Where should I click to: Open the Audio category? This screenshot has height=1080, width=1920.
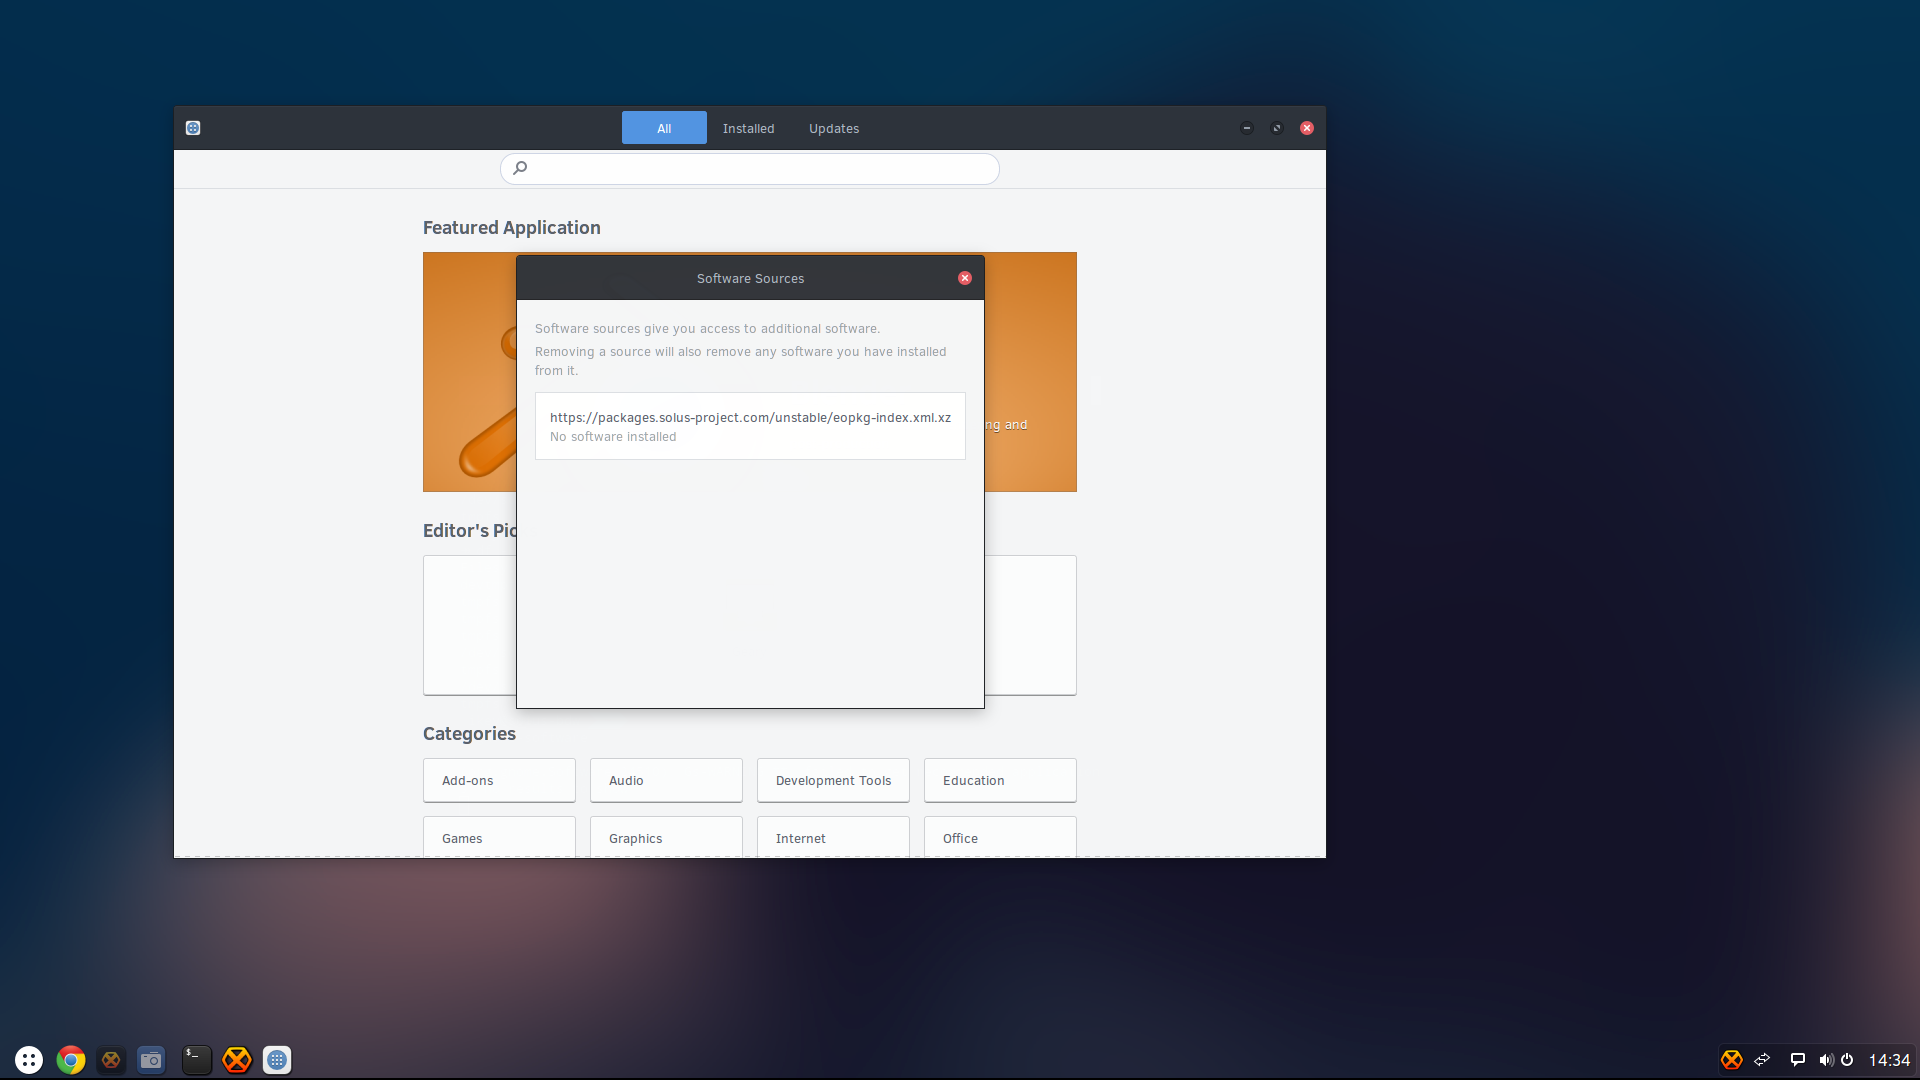coord(666,780)
